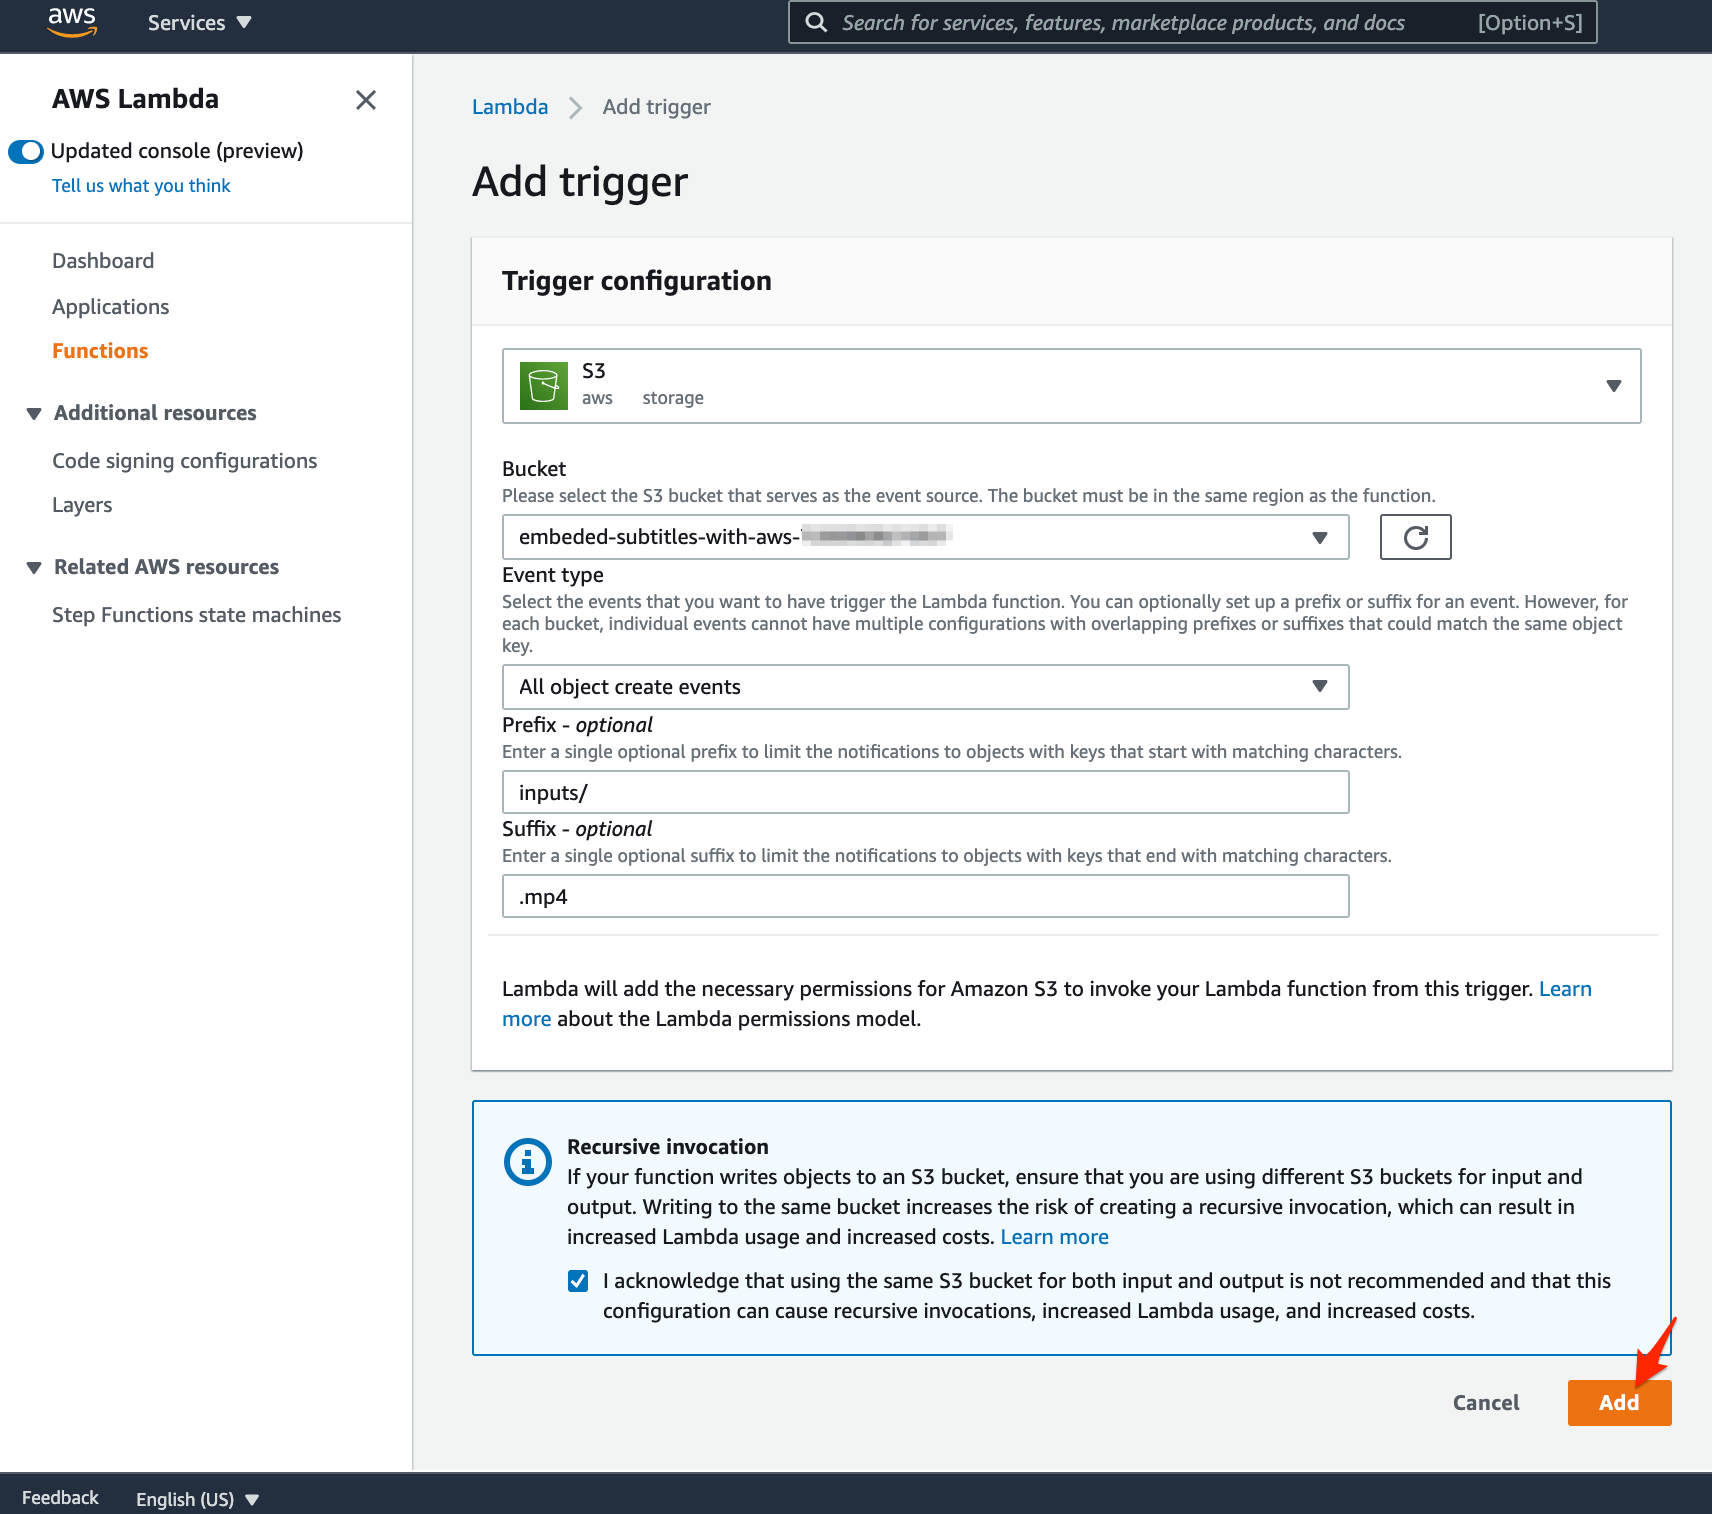Toggle the Updated console preview switch
This screenshot has height=1514, width=1712.
click(26, 151)
